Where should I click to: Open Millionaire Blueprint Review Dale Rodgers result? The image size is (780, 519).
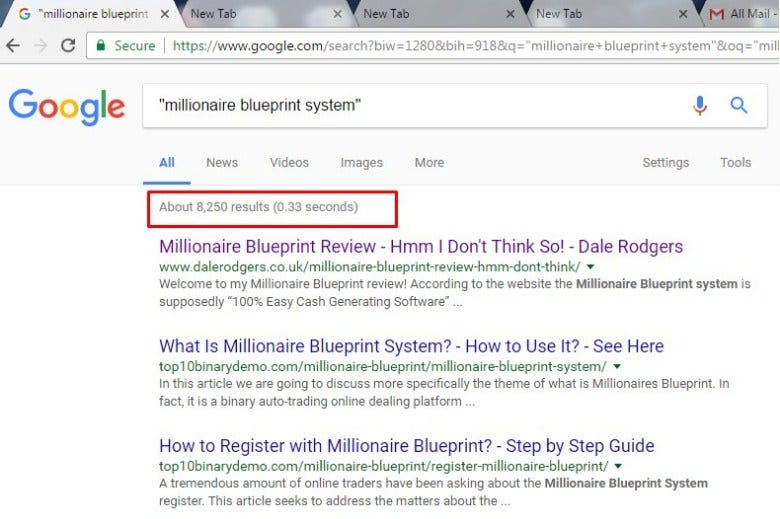tap(421, 247)
